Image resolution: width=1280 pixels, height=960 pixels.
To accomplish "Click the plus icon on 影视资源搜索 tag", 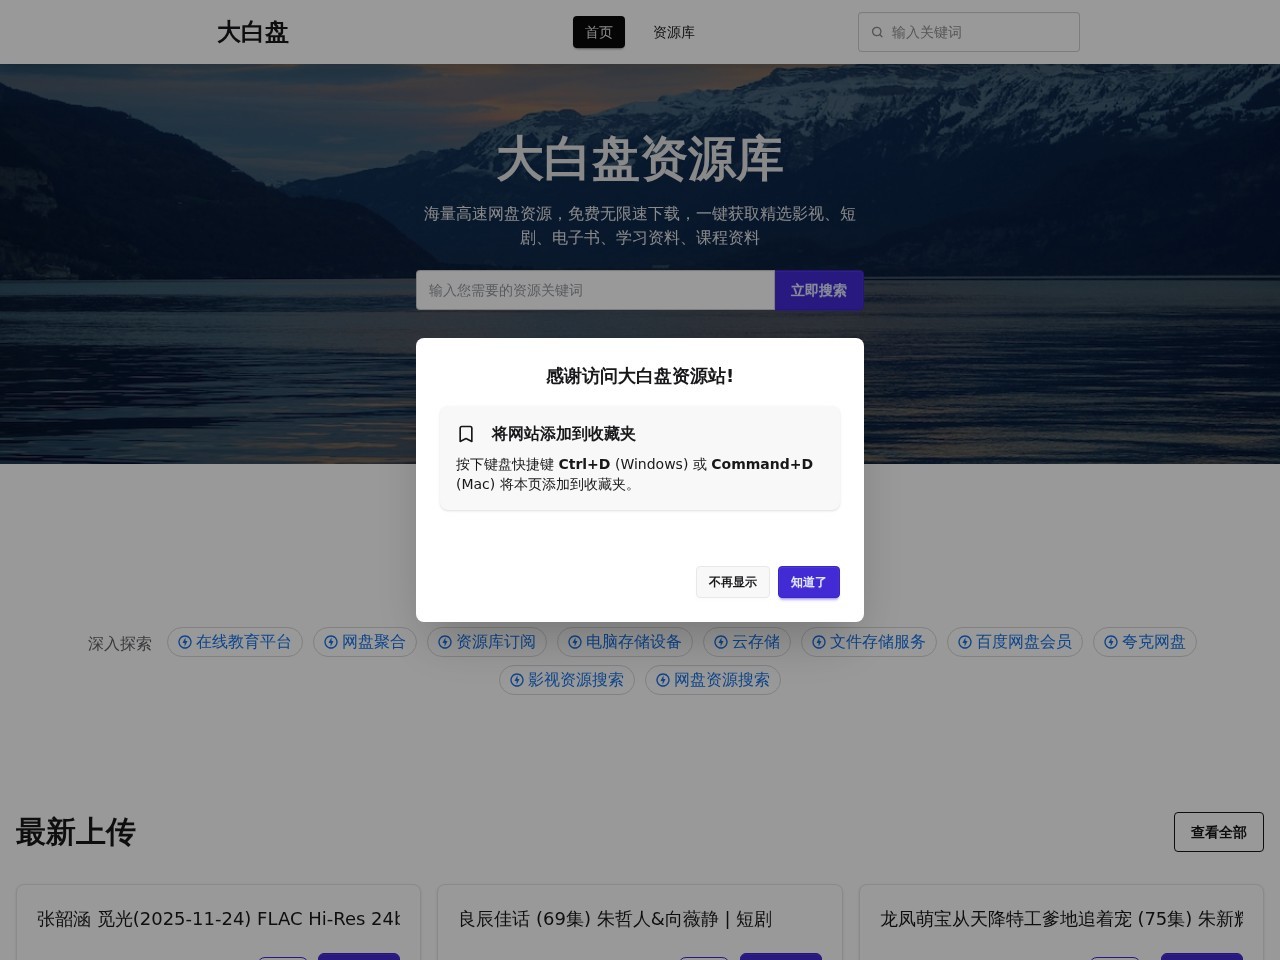I will 517,680.
